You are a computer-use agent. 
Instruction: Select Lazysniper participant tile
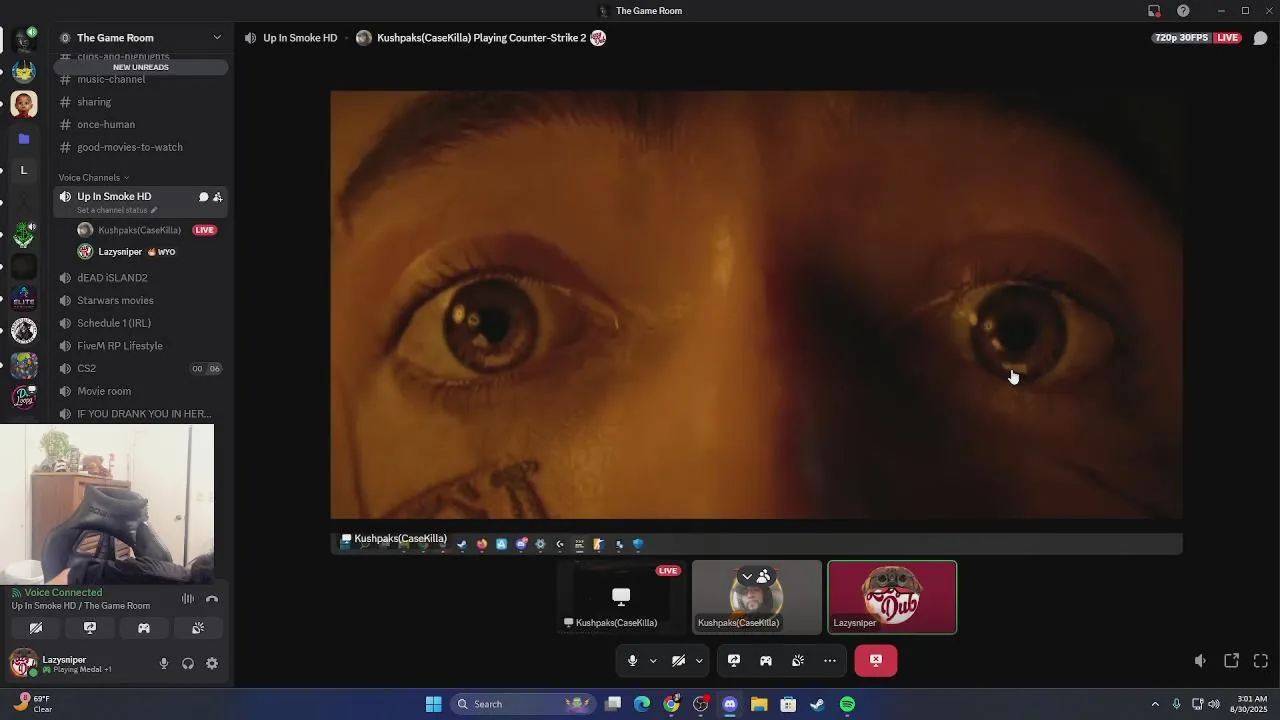pos(892,597)
